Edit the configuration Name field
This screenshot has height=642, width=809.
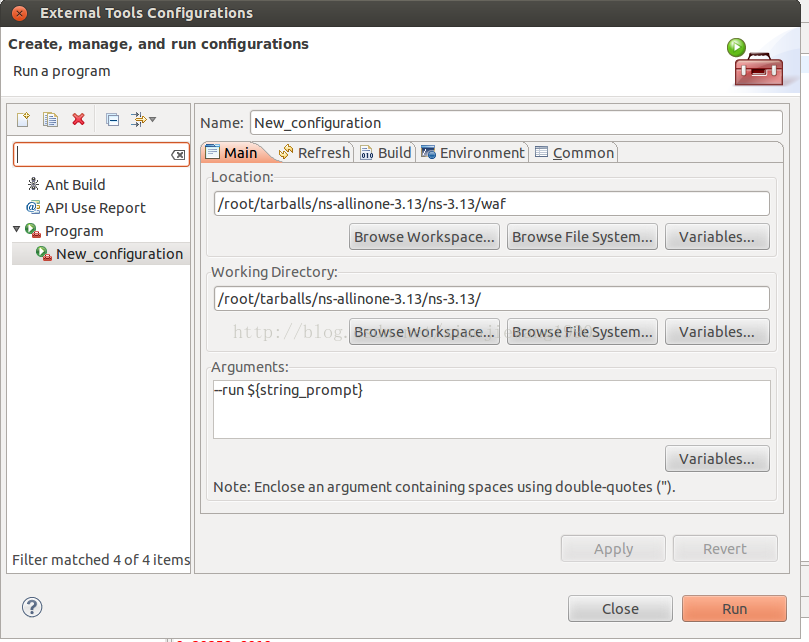click(516, 123)
